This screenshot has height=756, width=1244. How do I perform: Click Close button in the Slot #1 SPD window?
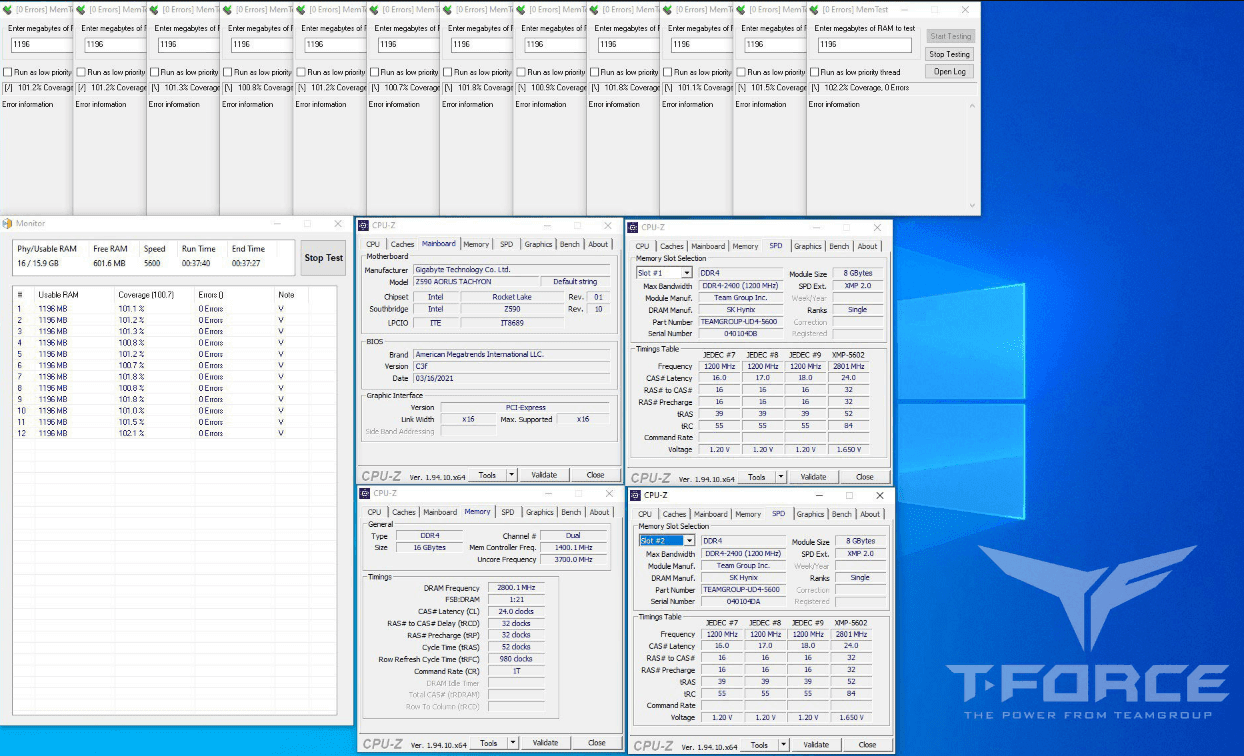(865, 477)
